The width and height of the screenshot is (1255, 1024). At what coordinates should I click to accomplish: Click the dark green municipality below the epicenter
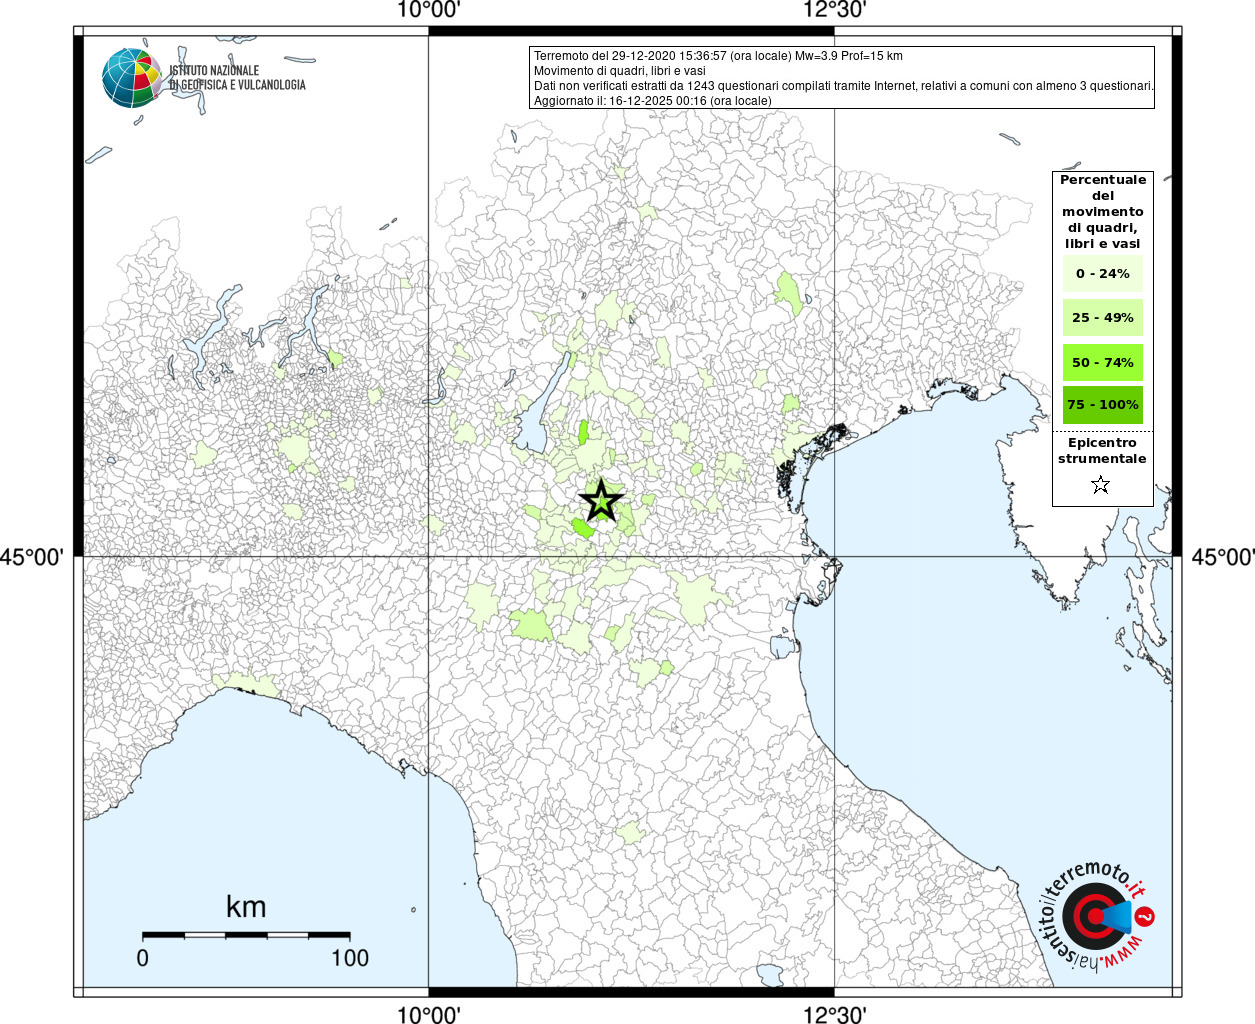tap(583, 528)
